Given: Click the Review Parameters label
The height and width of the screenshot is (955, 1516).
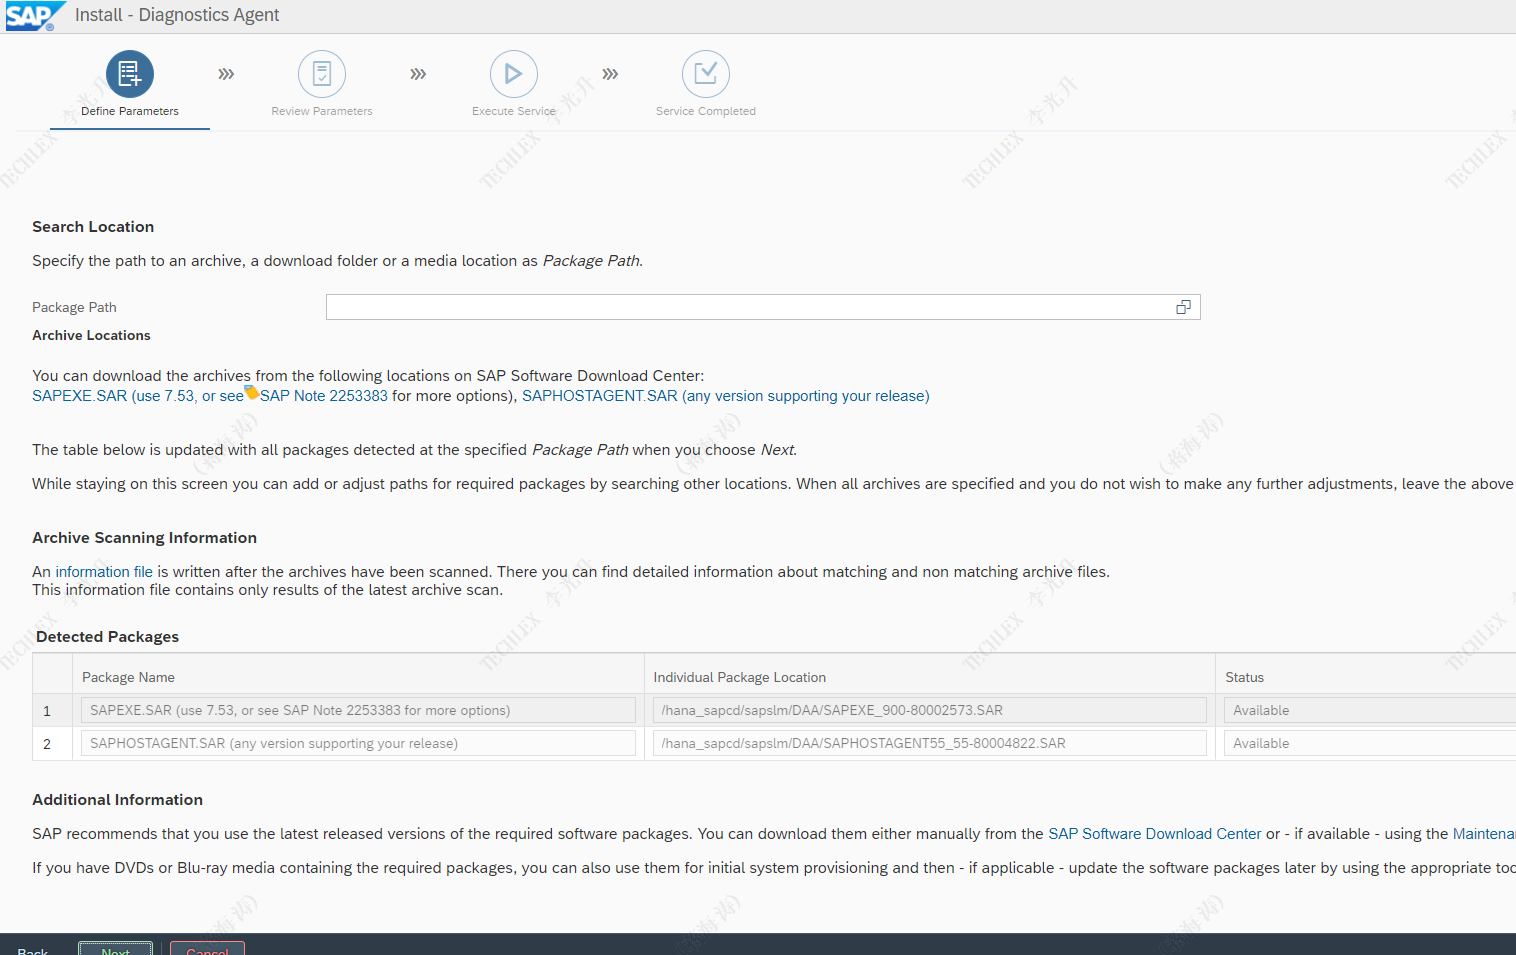Looking at the screenshot, I should pyautogui.click(x=322, y=111).
